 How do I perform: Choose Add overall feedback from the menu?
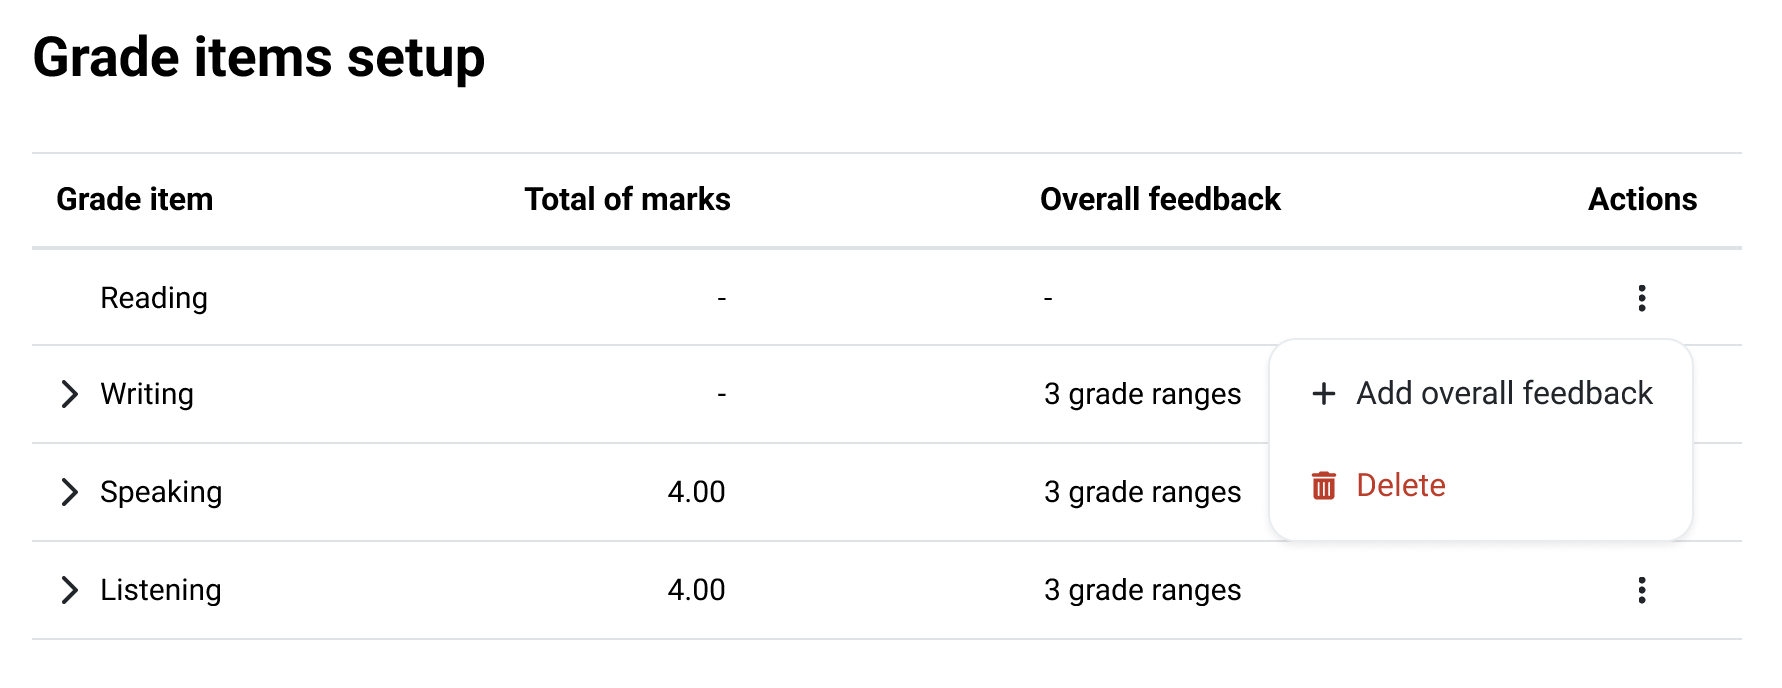coord(1481,394)
